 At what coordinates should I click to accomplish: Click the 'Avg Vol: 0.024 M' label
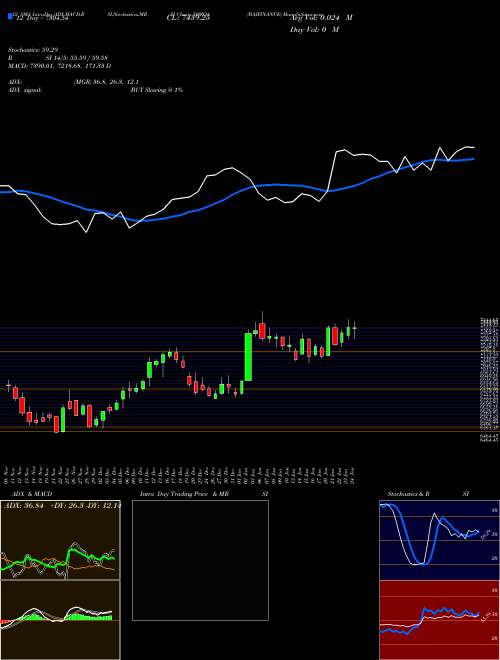pyautogui.click(x=321, y=18)
